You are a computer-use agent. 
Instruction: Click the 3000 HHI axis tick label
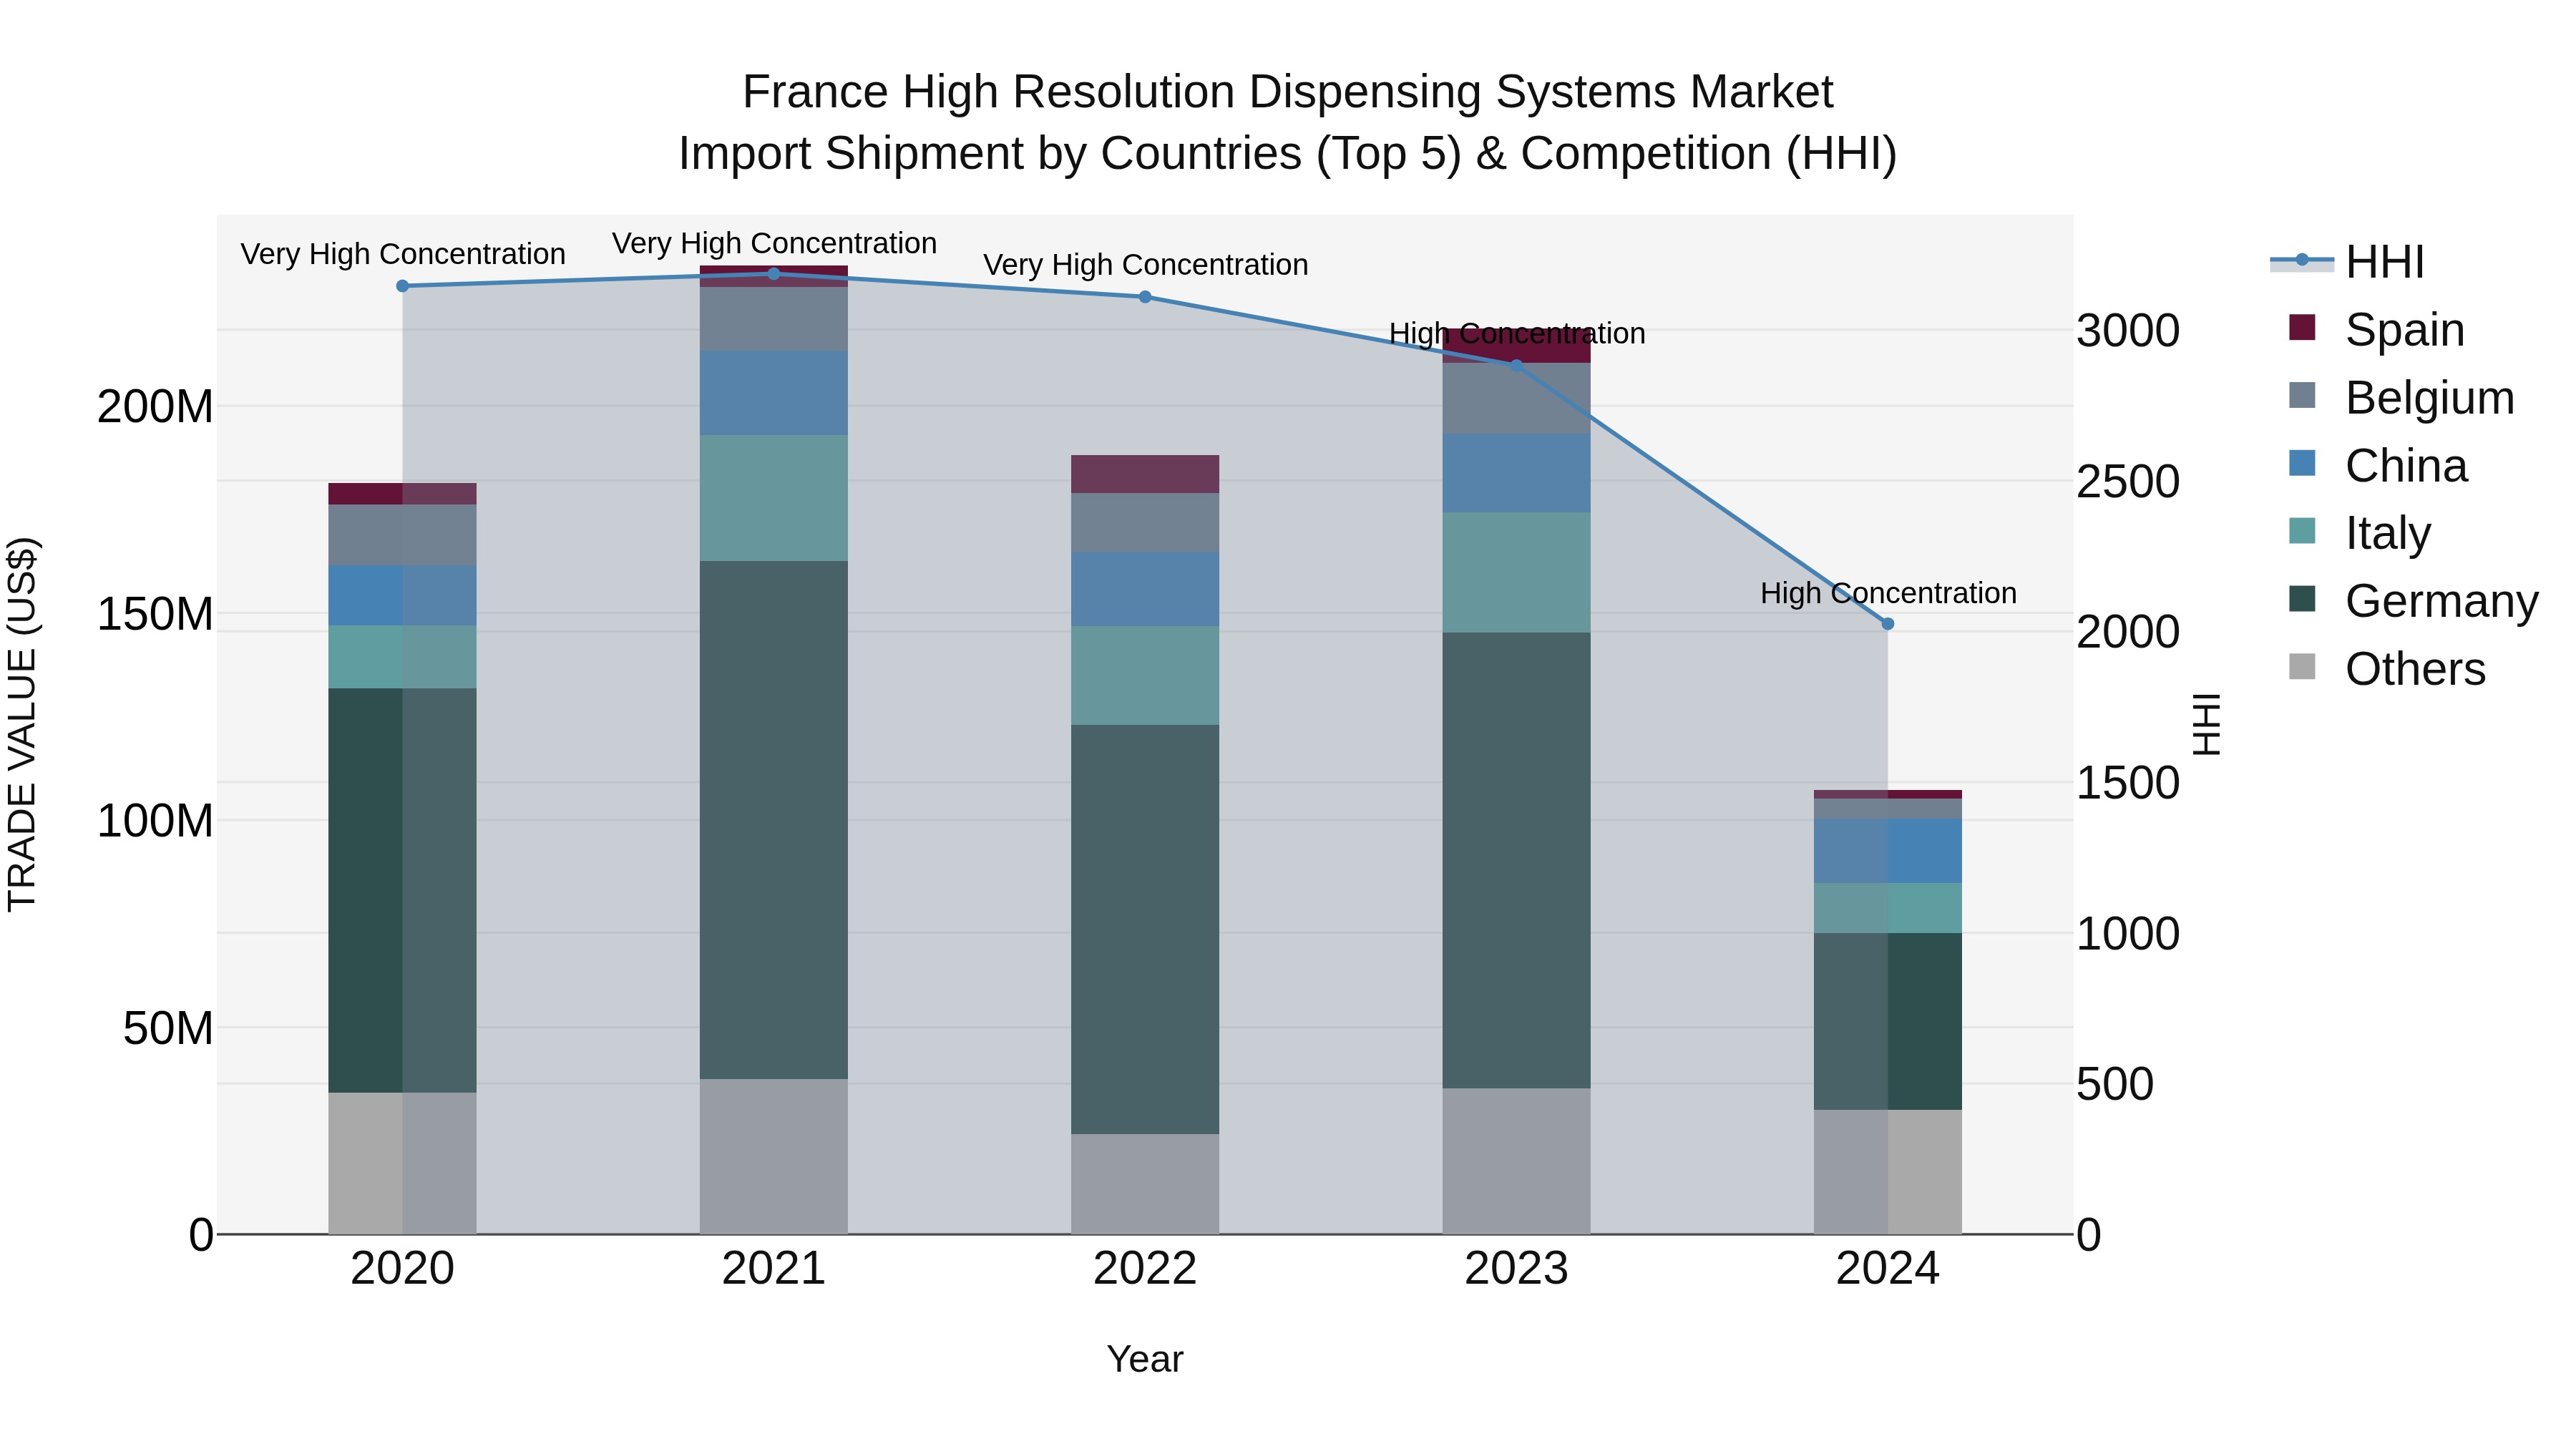2128,331
